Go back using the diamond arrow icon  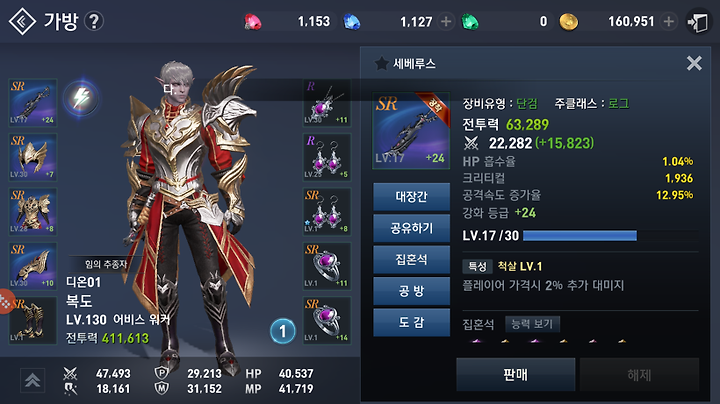click(22, 21)
